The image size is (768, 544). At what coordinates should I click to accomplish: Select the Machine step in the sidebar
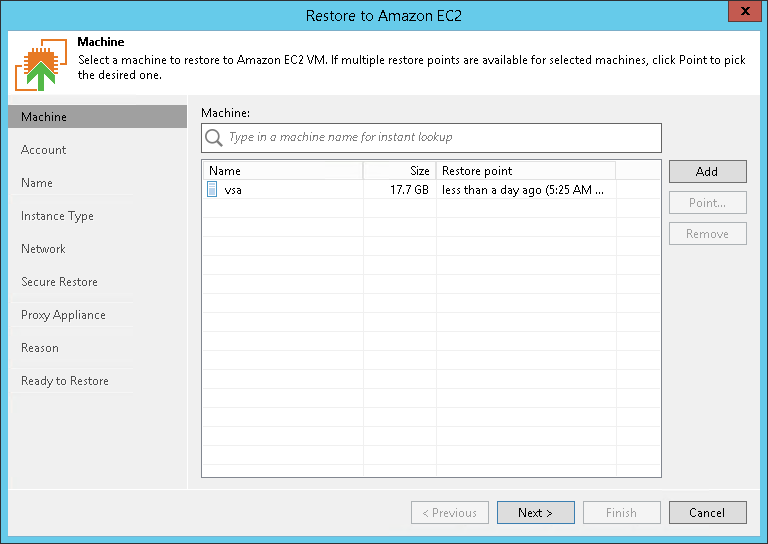click(x=44, y=117)
